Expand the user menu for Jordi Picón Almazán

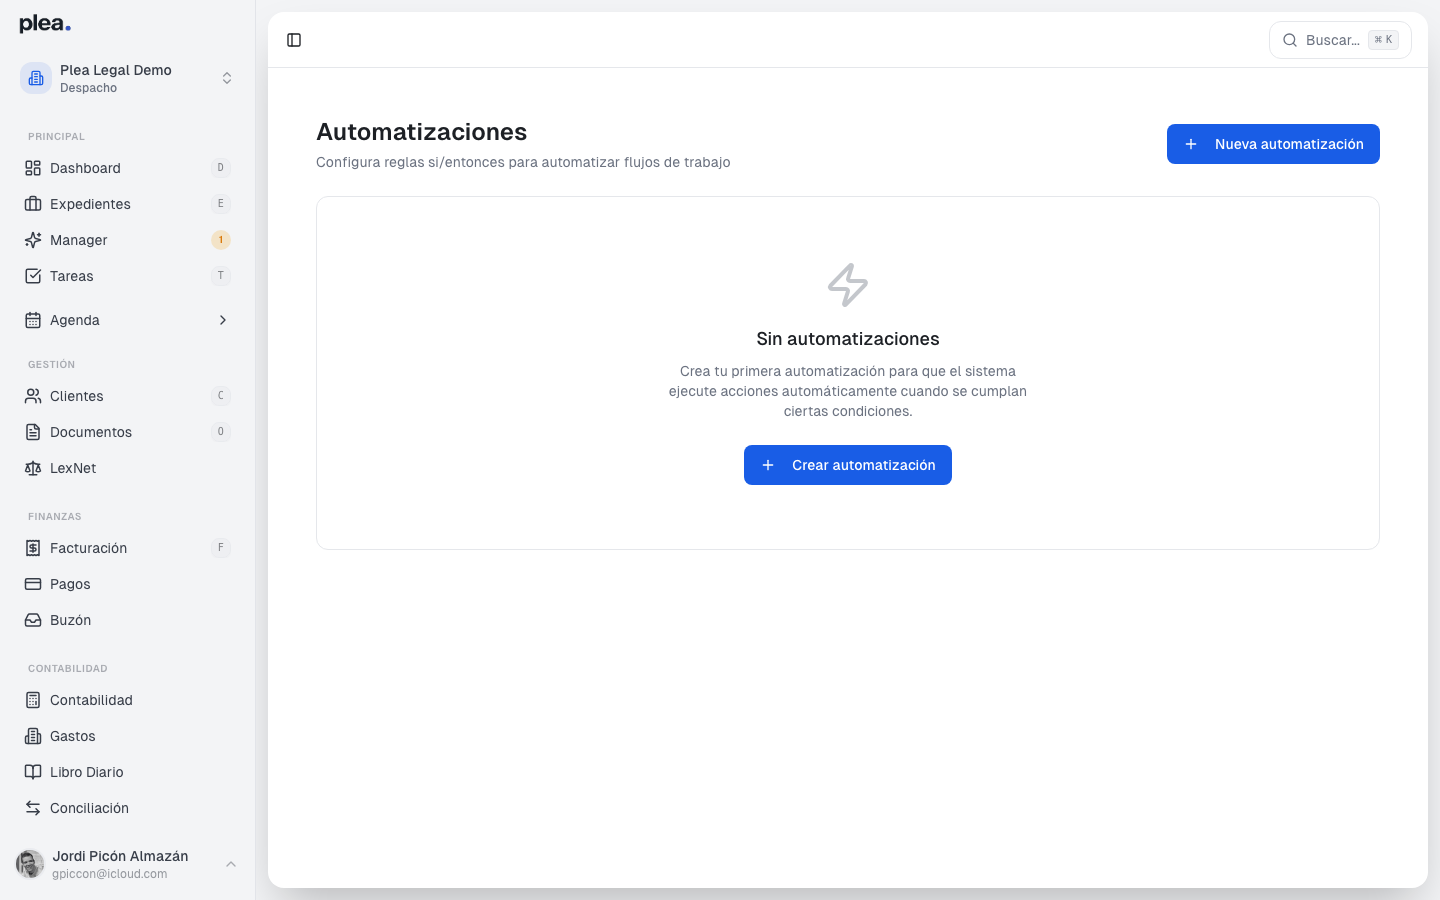231,864
